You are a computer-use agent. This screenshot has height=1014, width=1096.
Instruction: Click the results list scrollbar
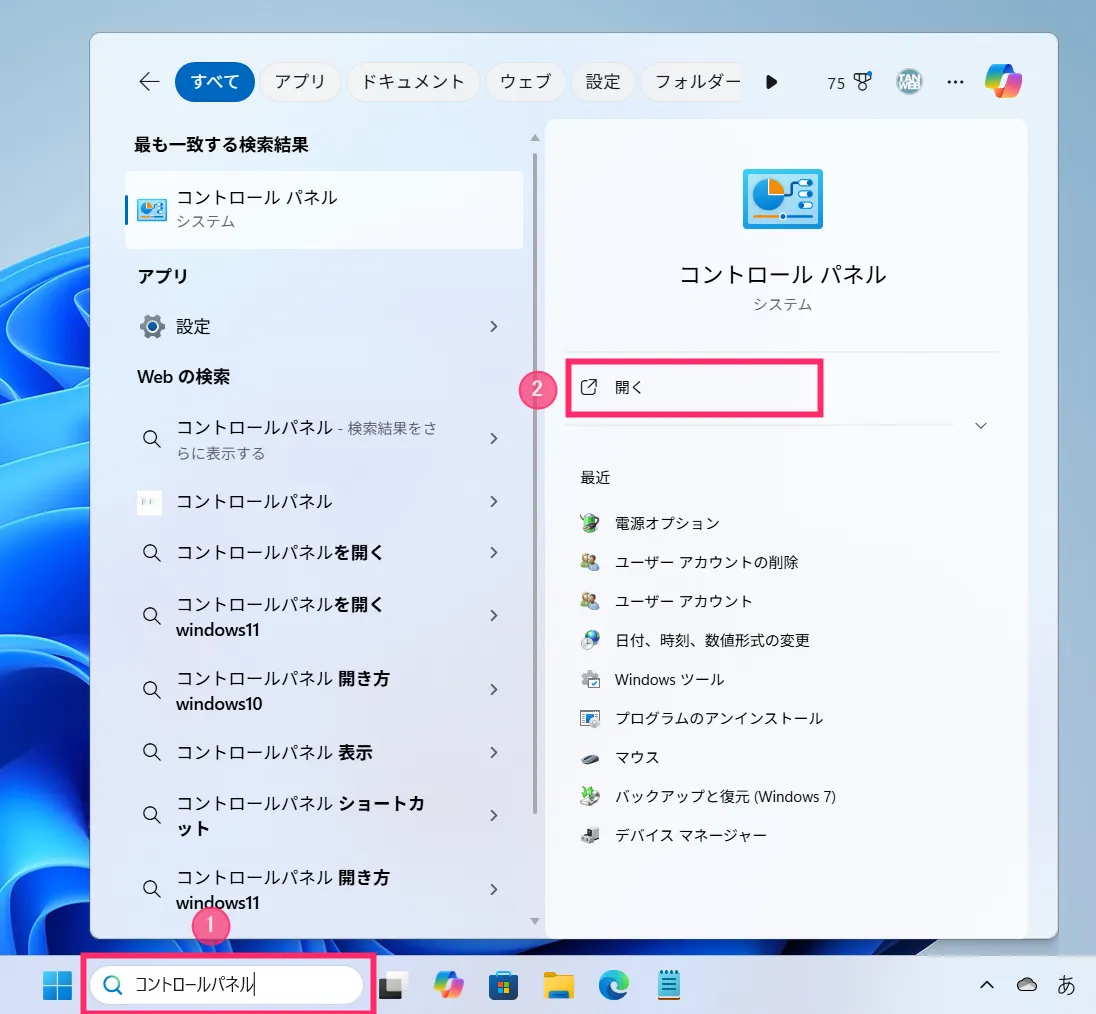click(x=535, y=482)
